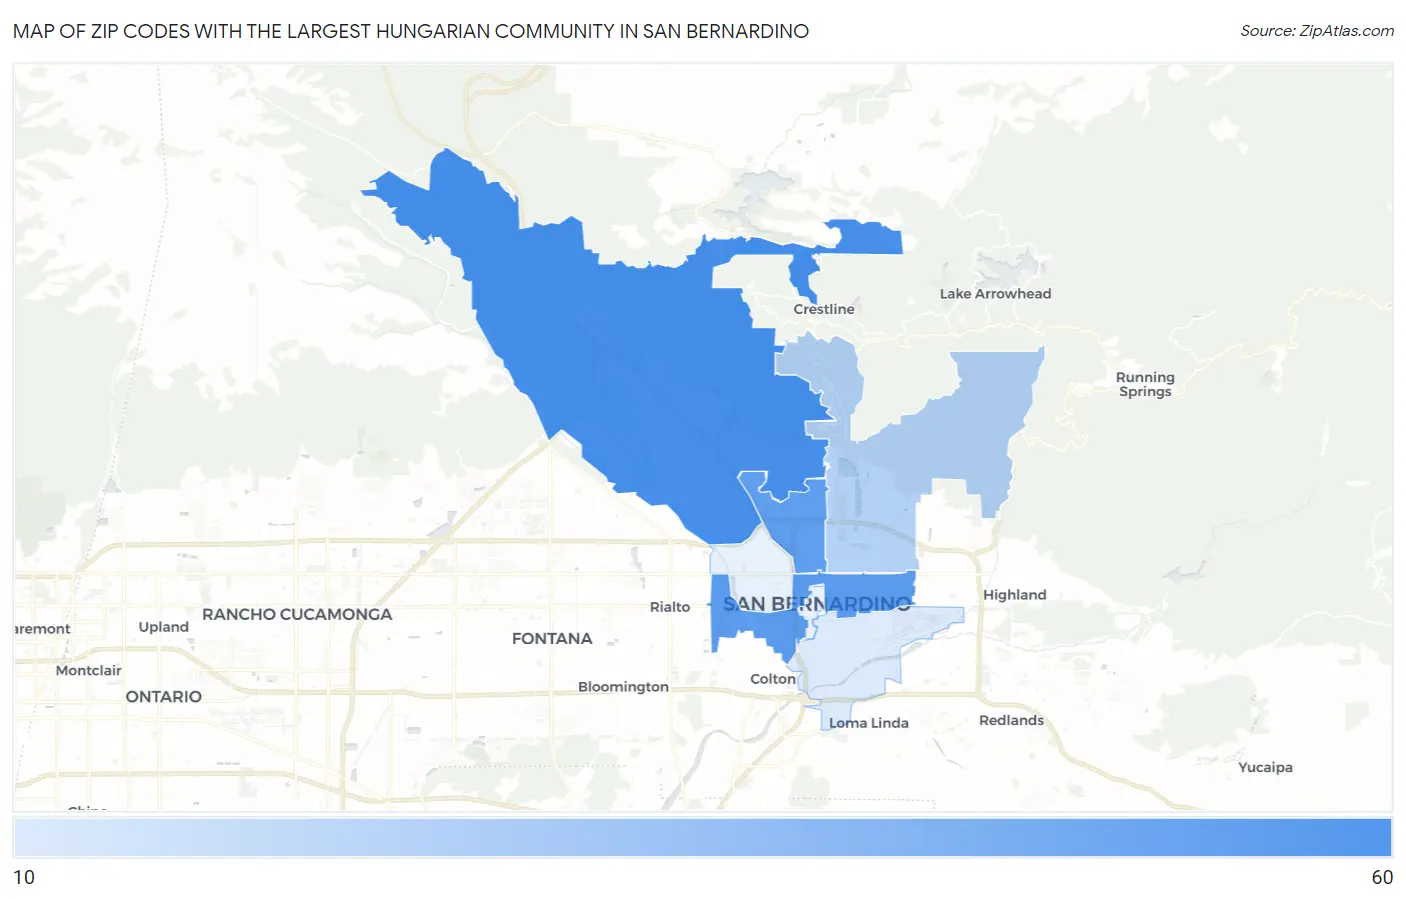Click the ONTARIO city label

click(163, 696)
